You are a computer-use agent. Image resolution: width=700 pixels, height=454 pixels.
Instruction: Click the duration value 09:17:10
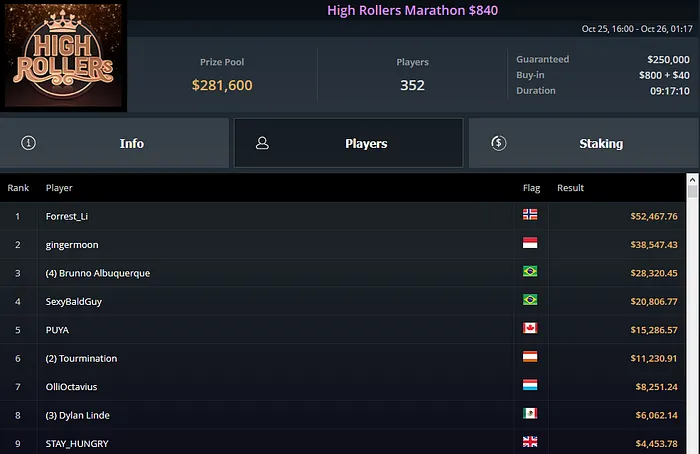tap(670, 91)
